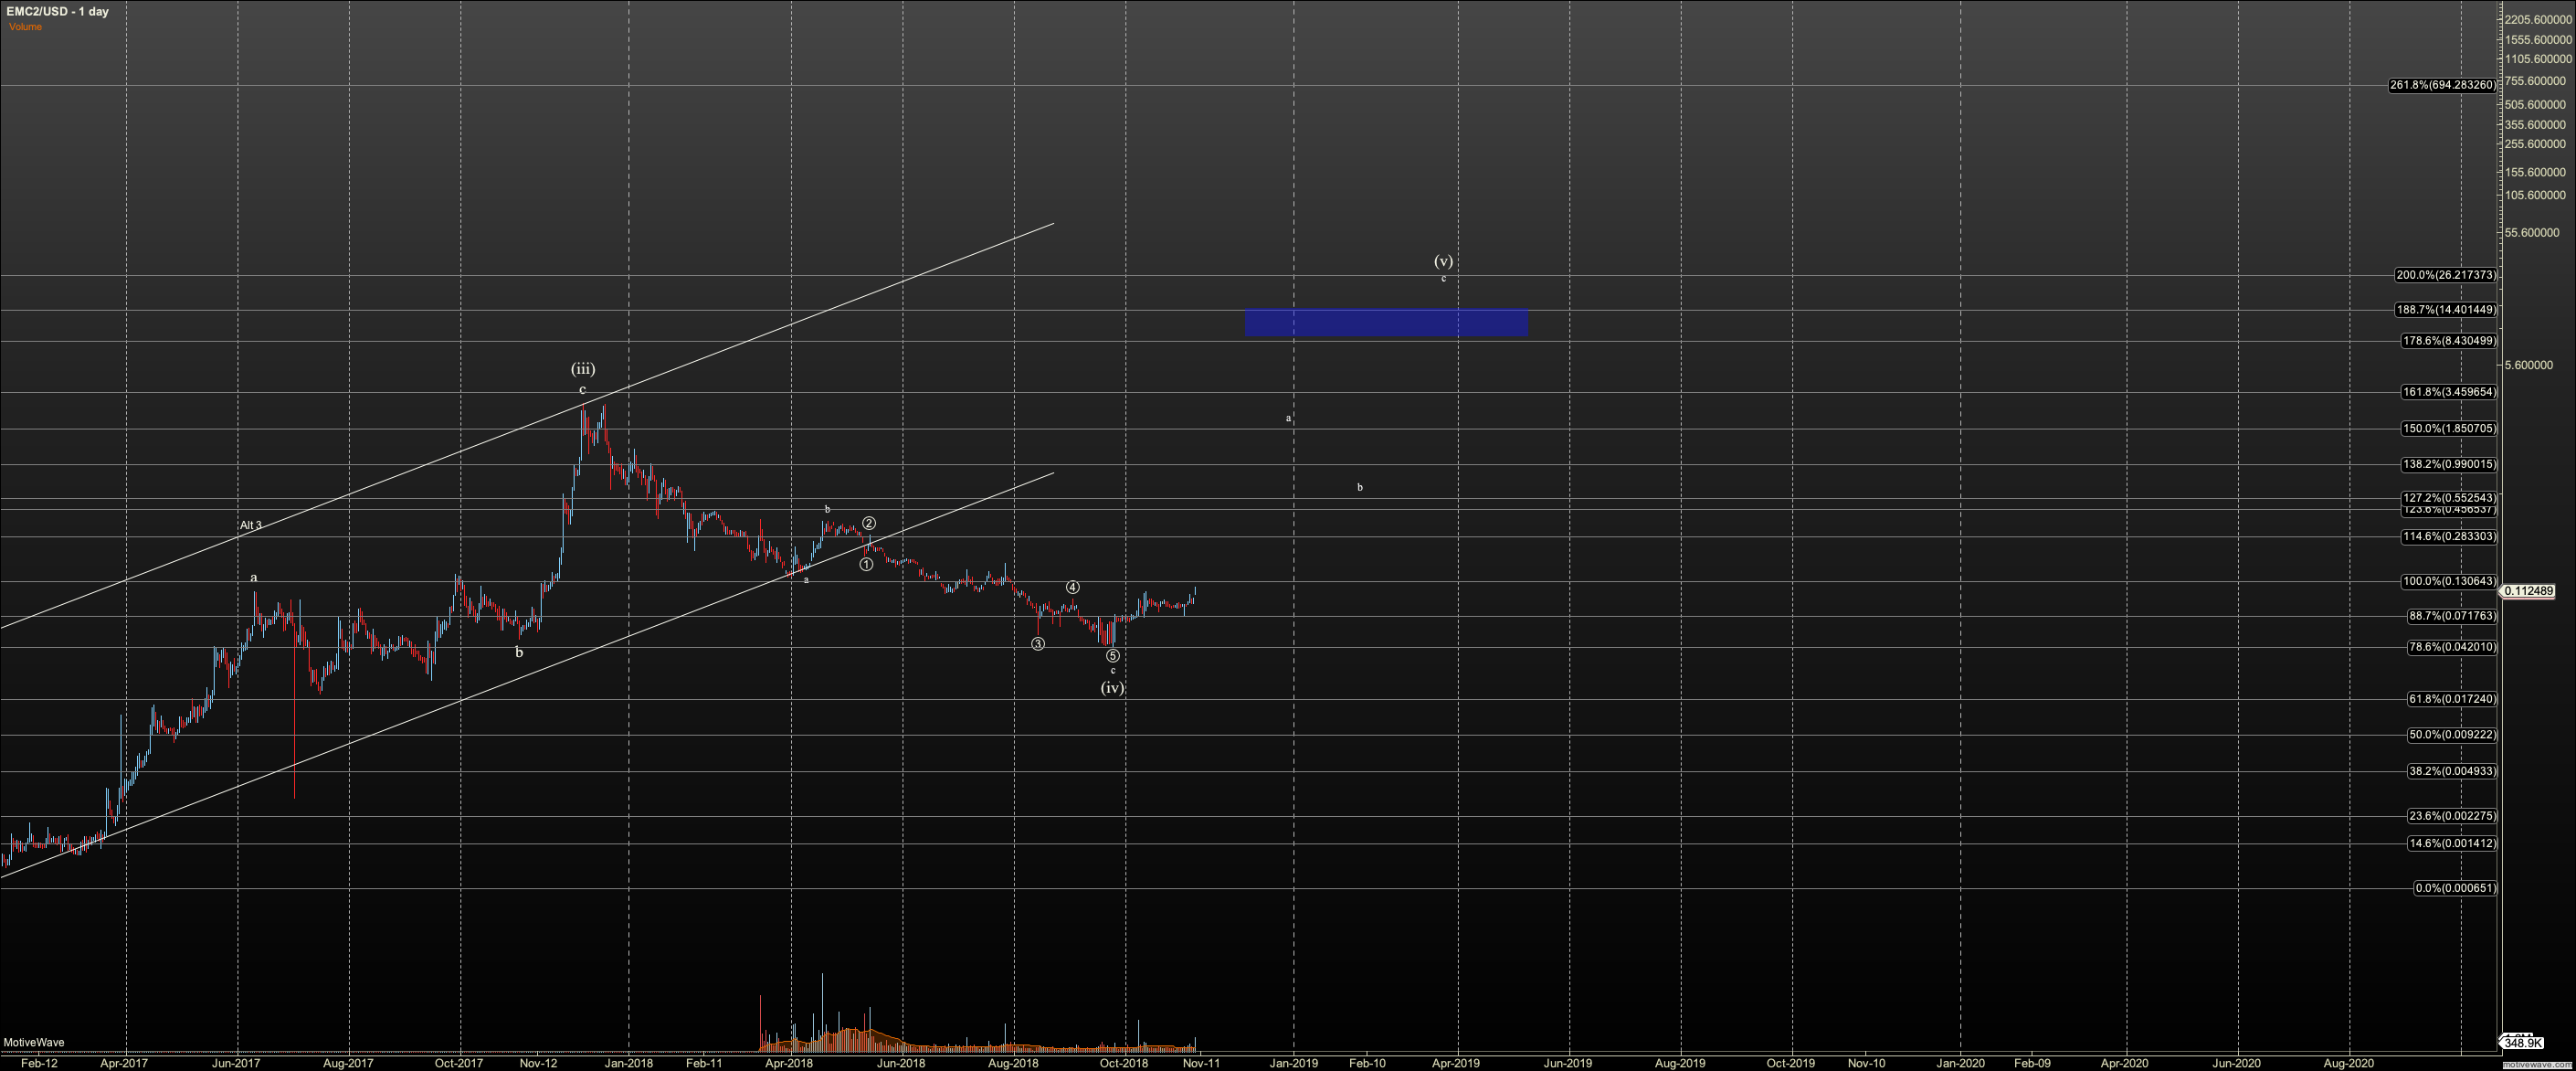Click the Apr-2017 date on the time axis
The image size is (2576, 1071).
pos(125,1063)
